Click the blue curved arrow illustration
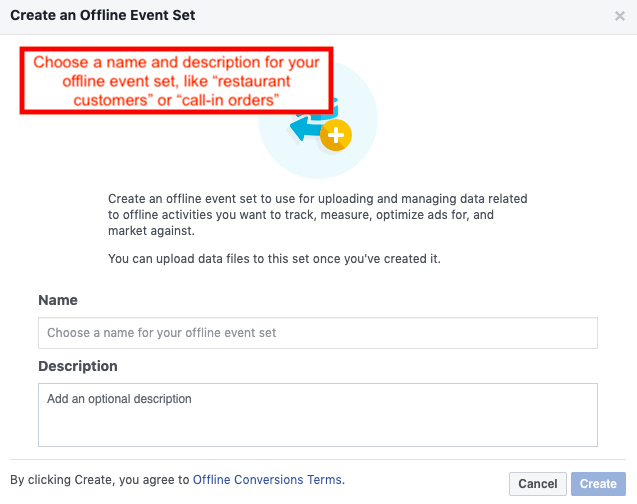 coord(305,127)
